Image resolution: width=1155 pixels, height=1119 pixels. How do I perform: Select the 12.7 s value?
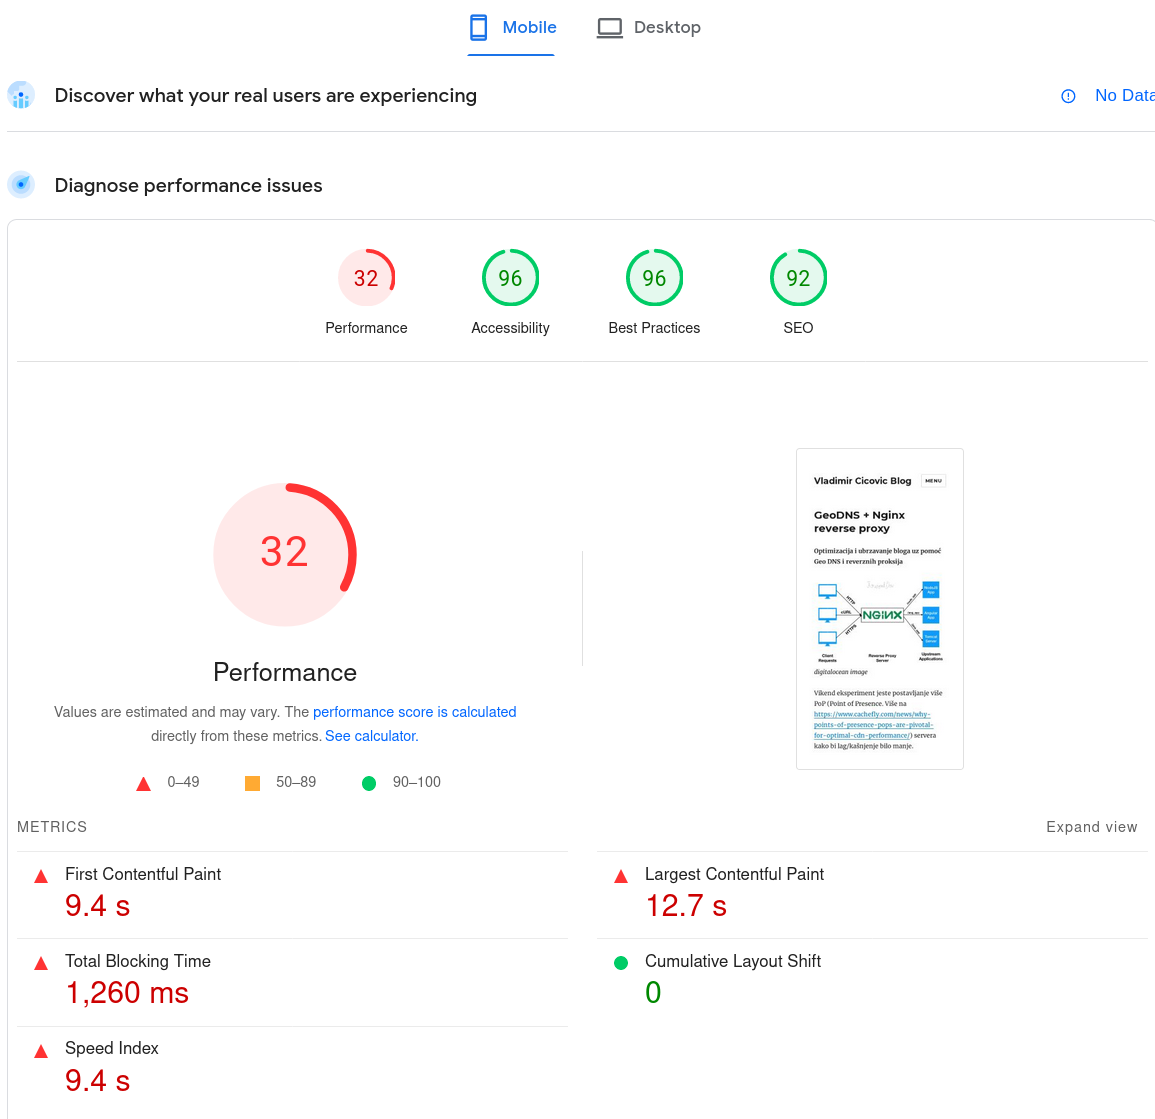pos(686,906)
